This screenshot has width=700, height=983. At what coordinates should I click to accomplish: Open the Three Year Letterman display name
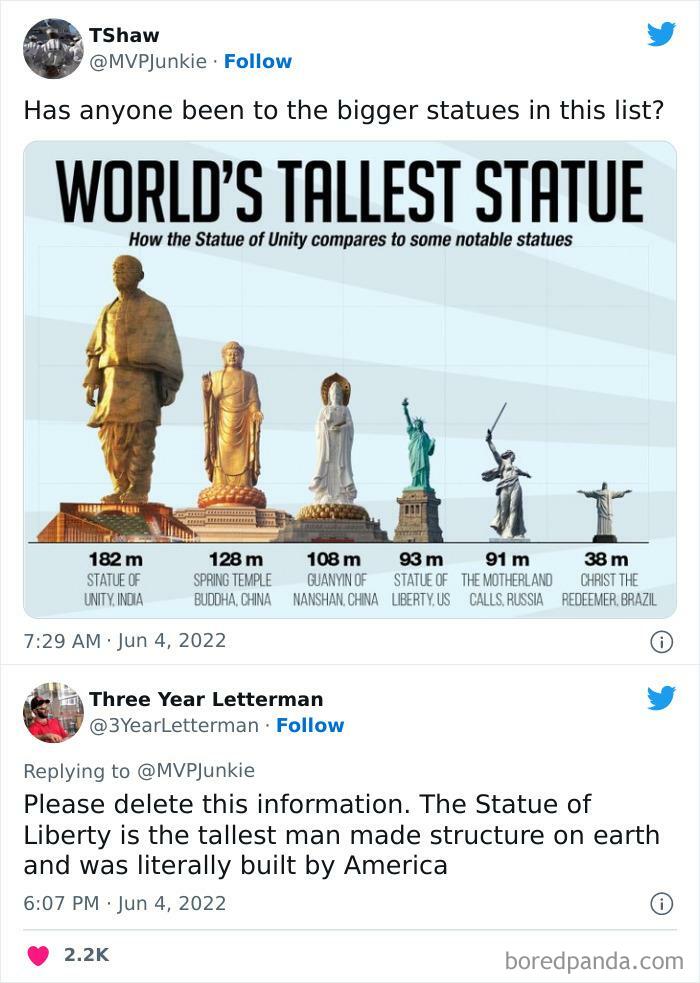coord(206,699)
